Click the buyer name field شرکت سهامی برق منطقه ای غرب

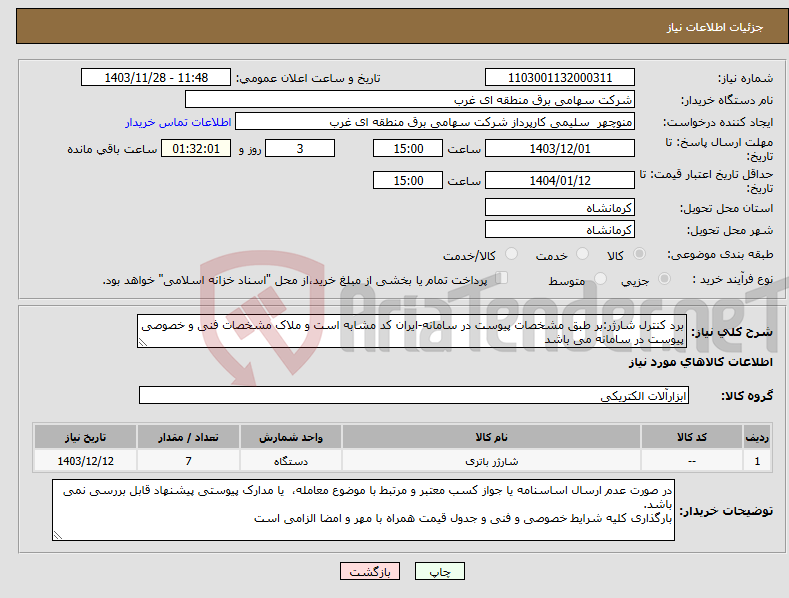click(410, 100)
